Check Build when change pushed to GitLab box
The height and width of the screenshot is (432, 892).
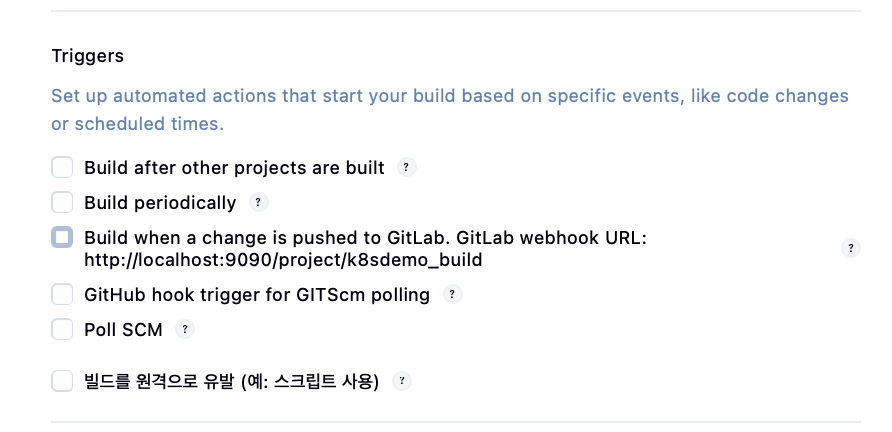[x=63, y=238]
